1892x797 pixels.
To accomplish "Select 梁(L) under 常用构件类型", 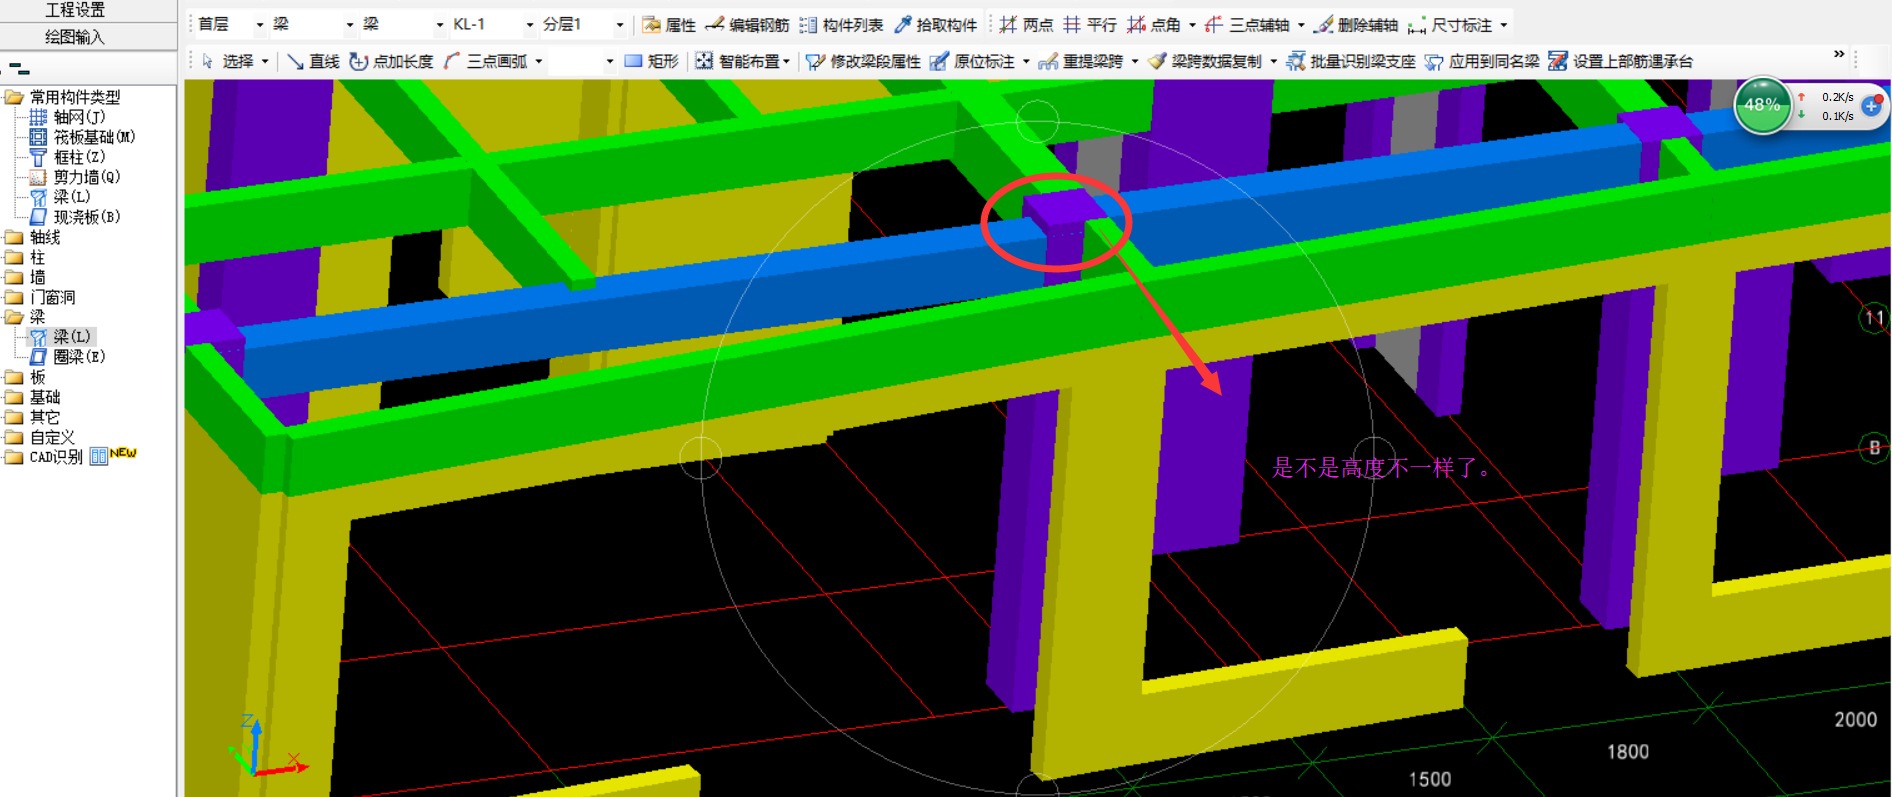I will point(60,197).
